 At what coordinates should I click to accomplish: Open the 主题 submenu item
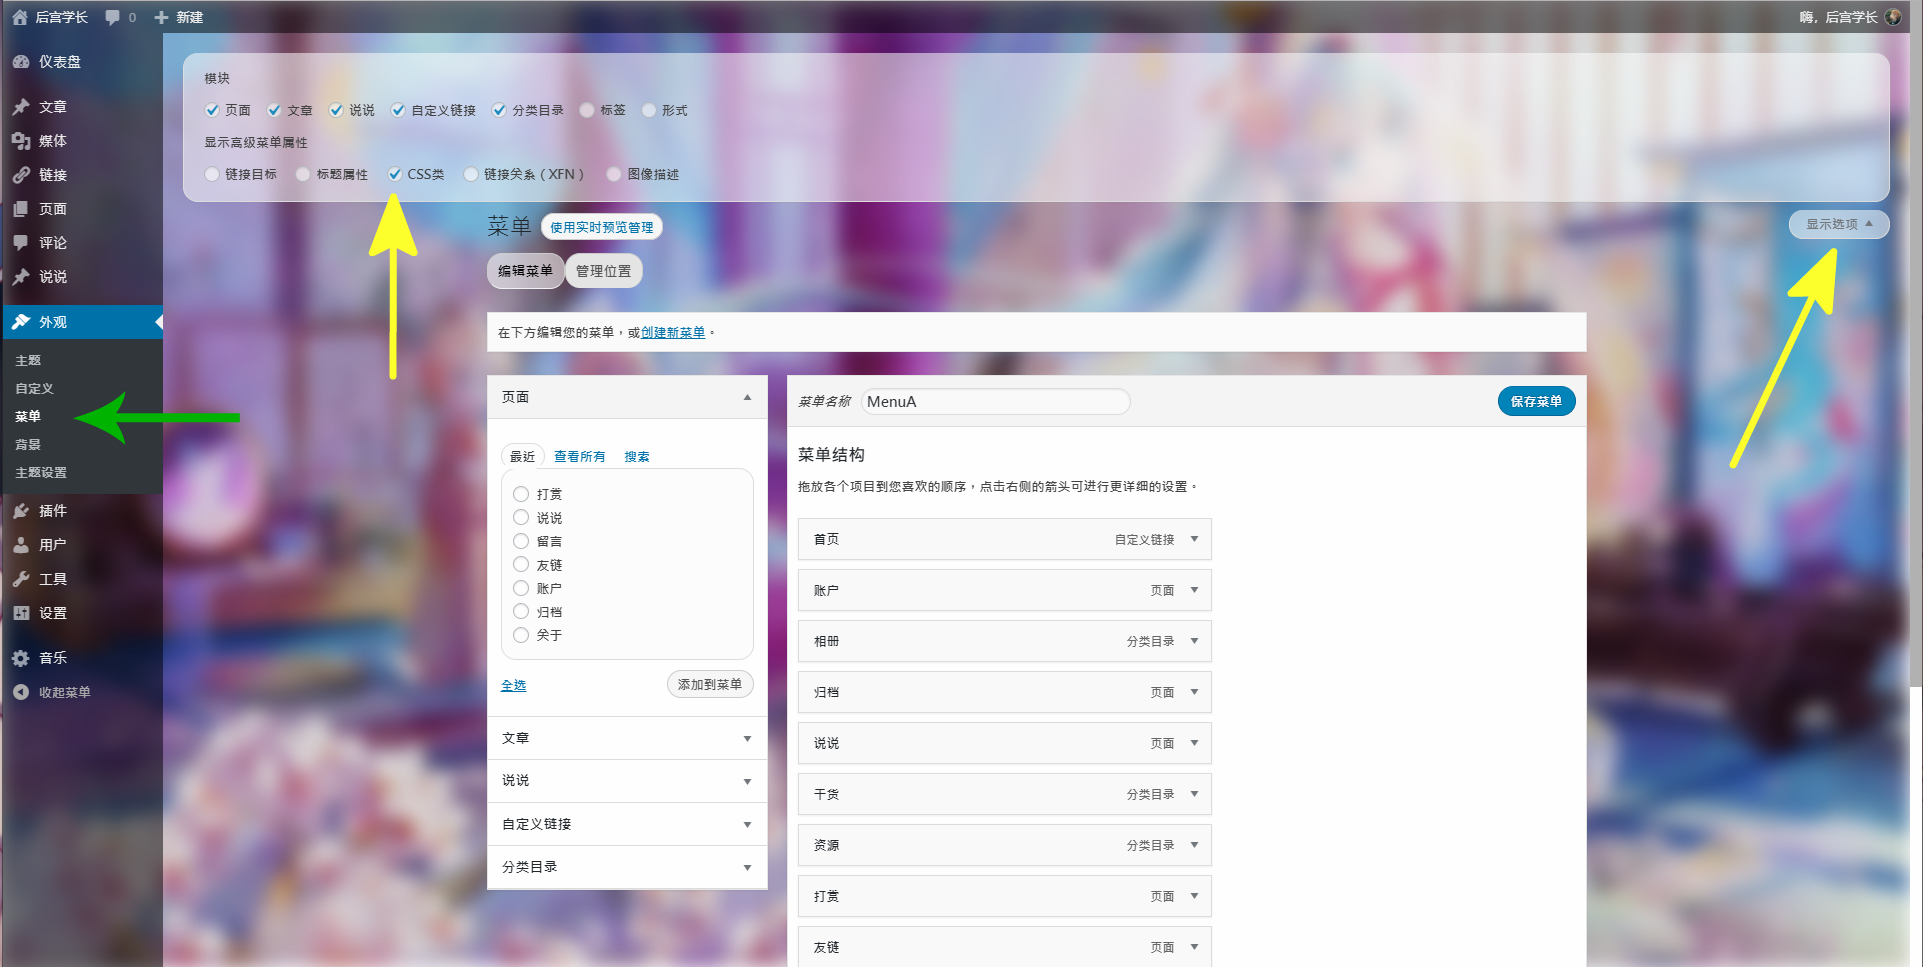coord(28,360)
